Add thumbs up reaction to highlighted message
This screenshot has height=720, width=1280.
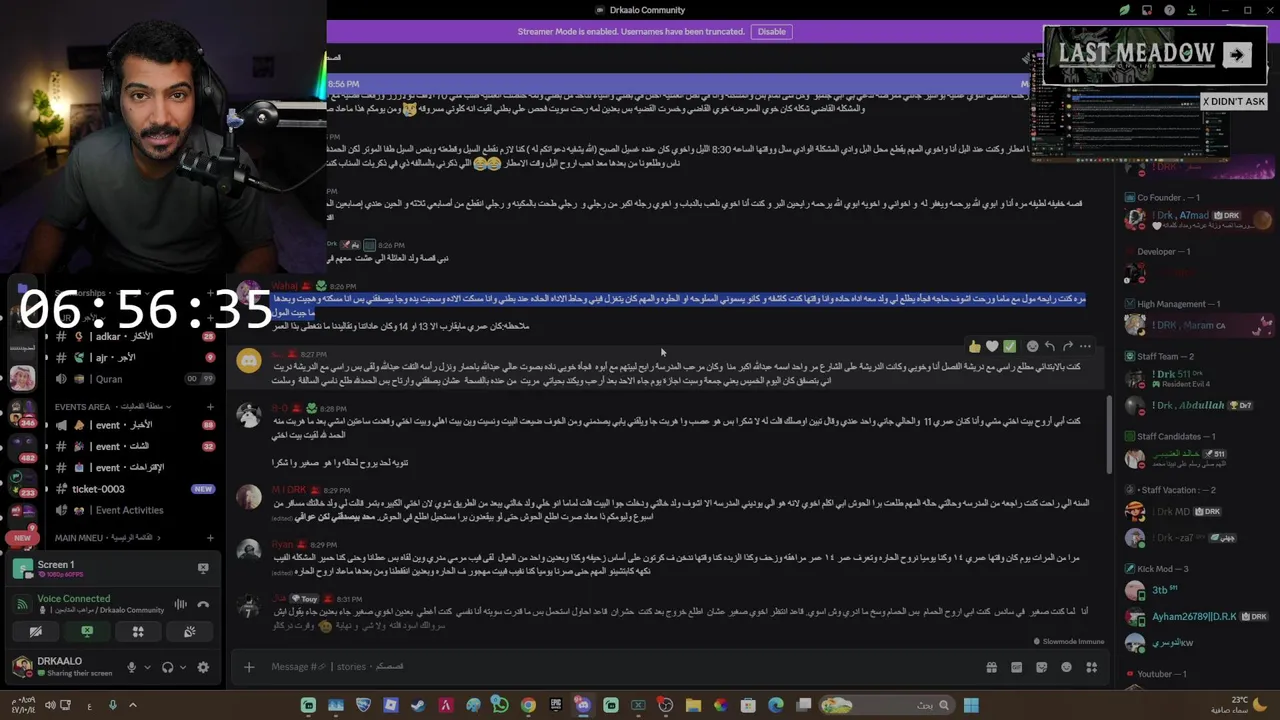pos(974,346)
